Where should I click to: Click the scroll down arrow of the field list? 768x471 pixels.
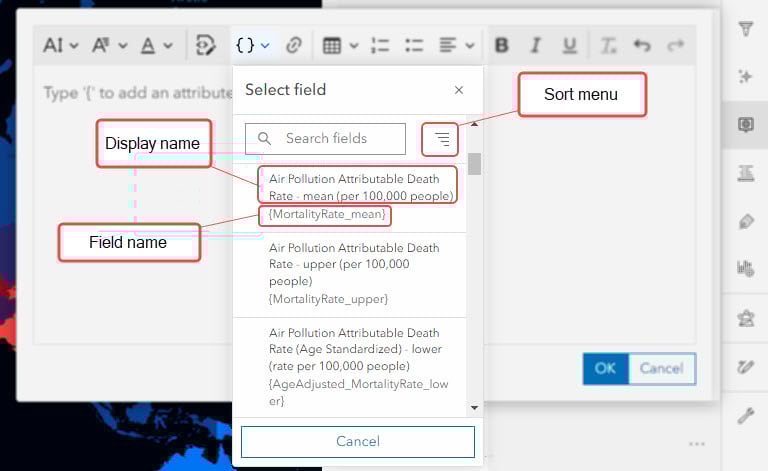coord(474,407)
